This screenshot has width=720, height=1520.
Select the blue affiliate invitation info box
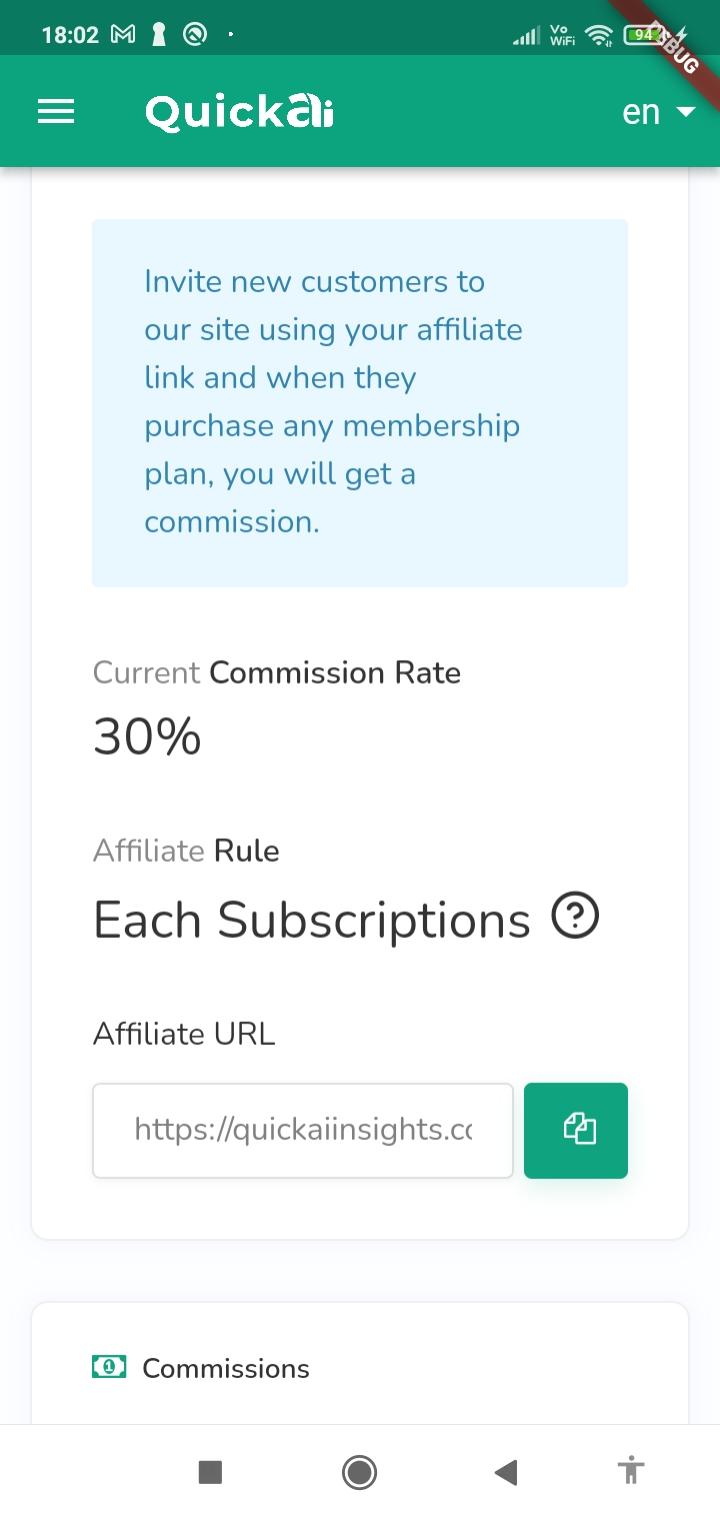360,403
